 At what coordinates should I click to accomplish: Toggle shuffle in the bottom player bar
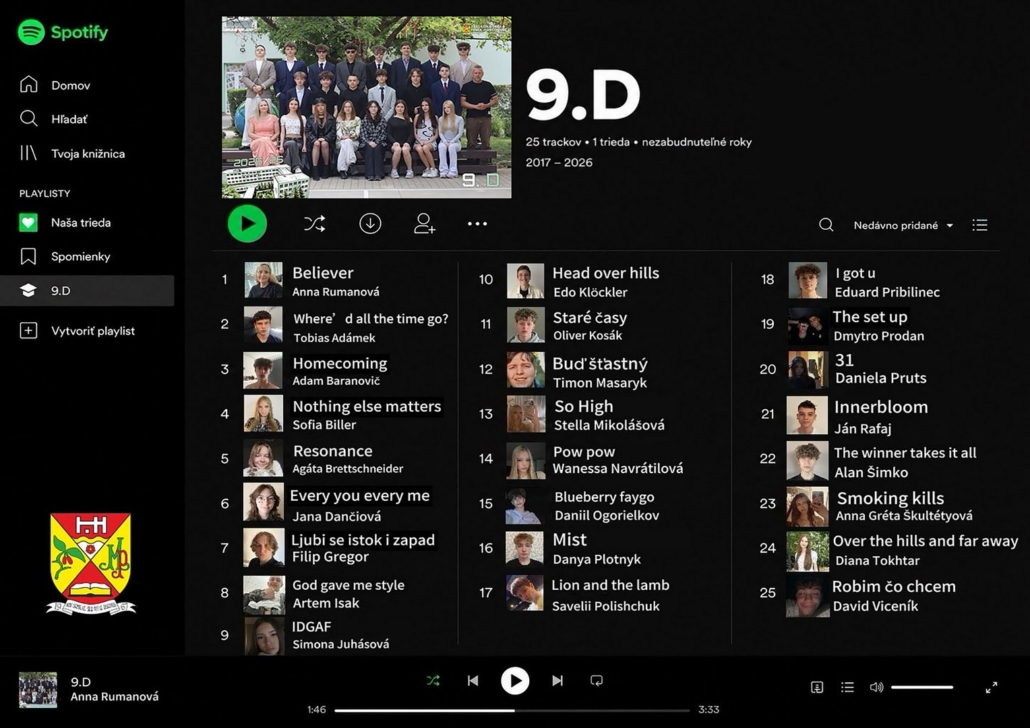433,681
